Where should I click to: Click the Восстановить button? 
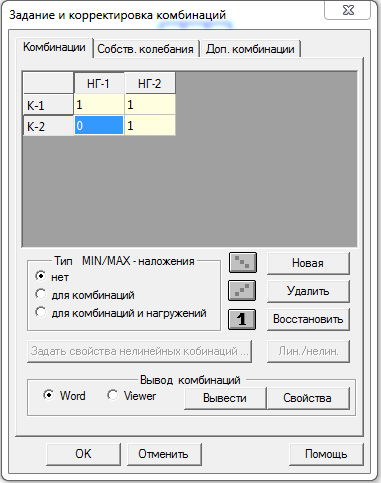(x=308, y=319)
